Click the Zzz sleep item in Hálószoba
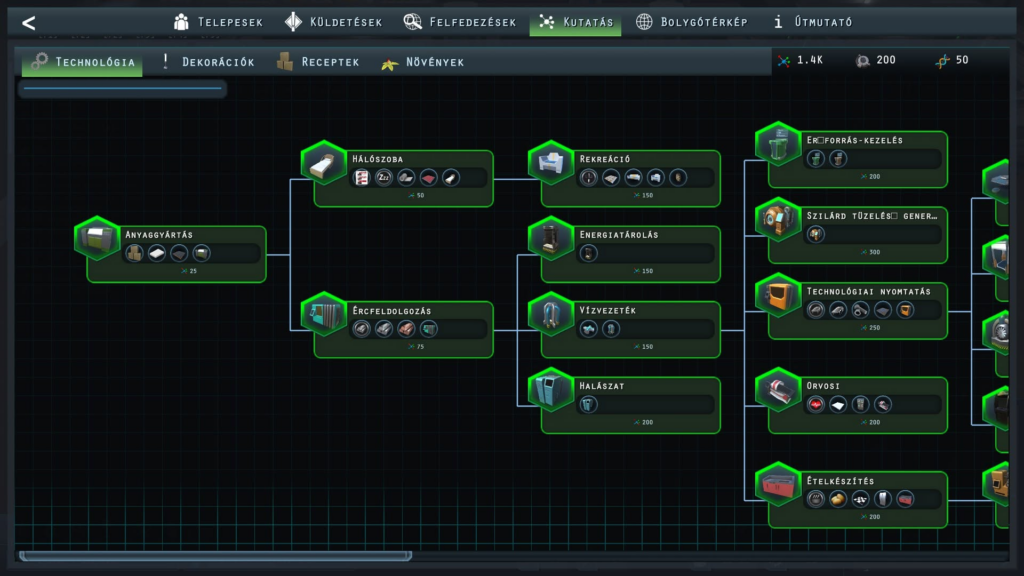The height and width of the screenshot is (576, 1024). coord(383,178)
